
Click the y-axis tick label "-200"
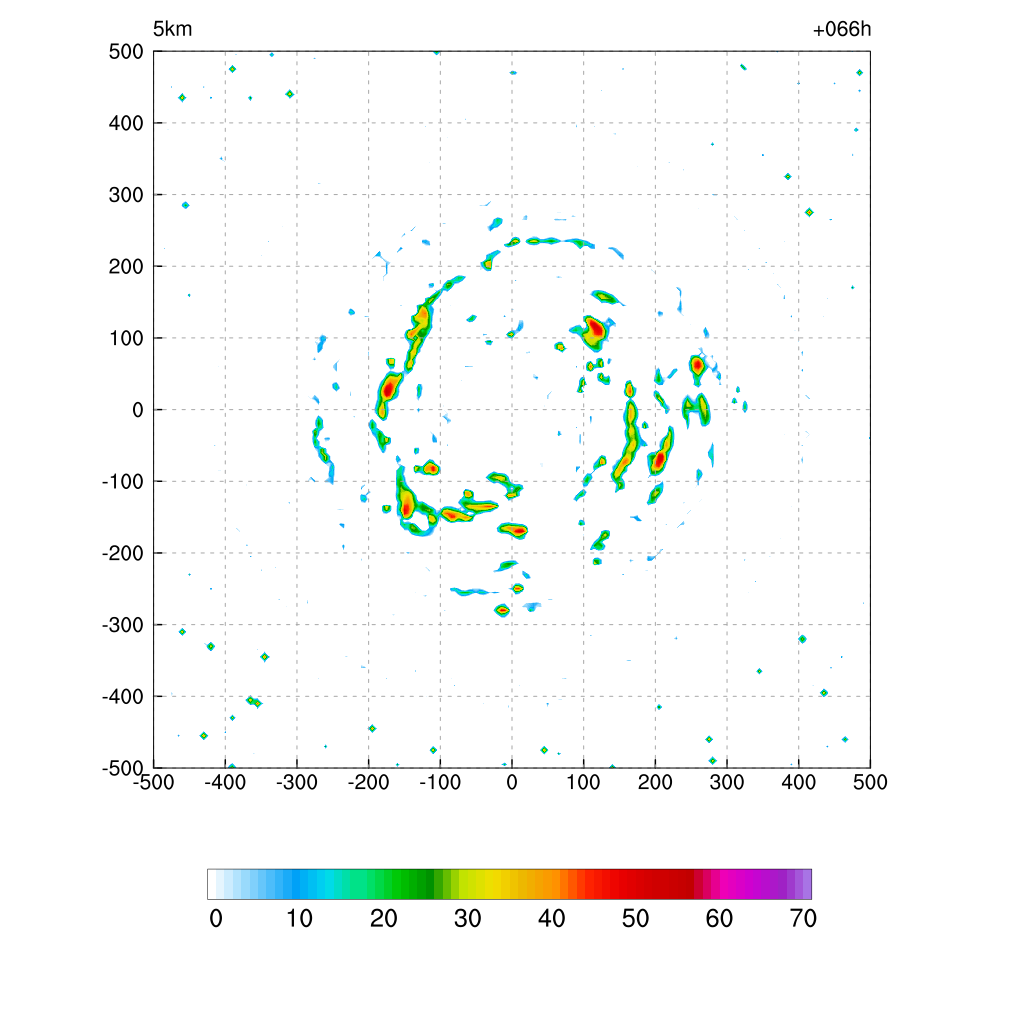click(x=123, y=554)
